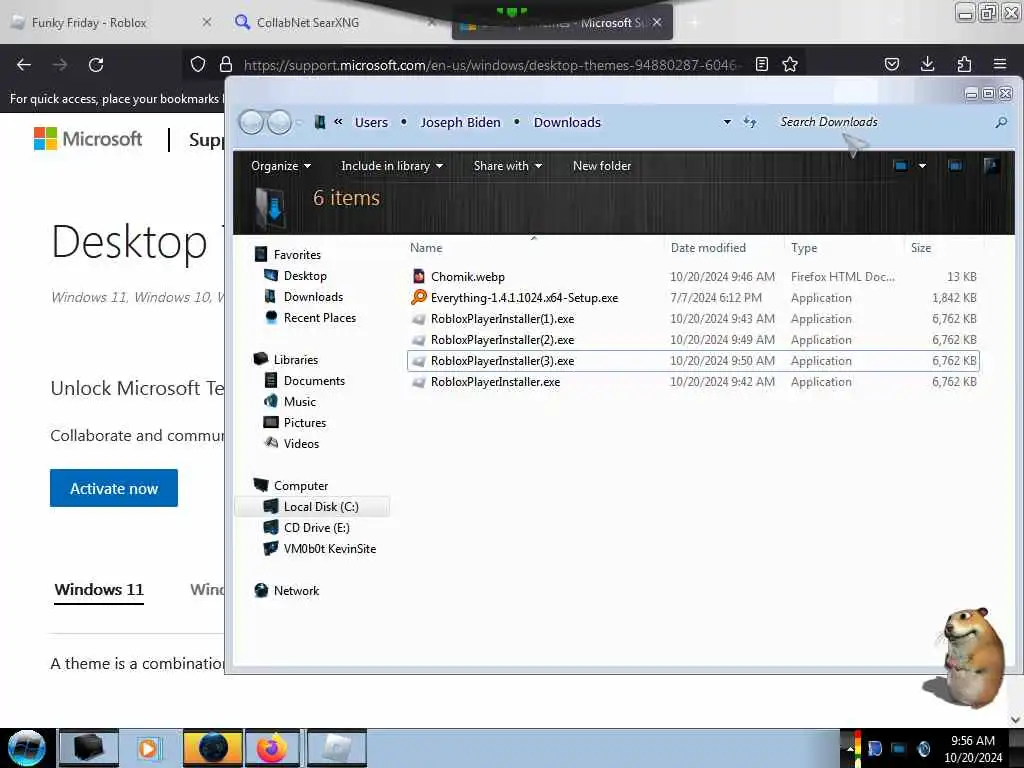Image resolution: width=1024 pixels, height=768 pixels.
Task: Click the refresh icon in Explorer address bar
Action: 750,122
